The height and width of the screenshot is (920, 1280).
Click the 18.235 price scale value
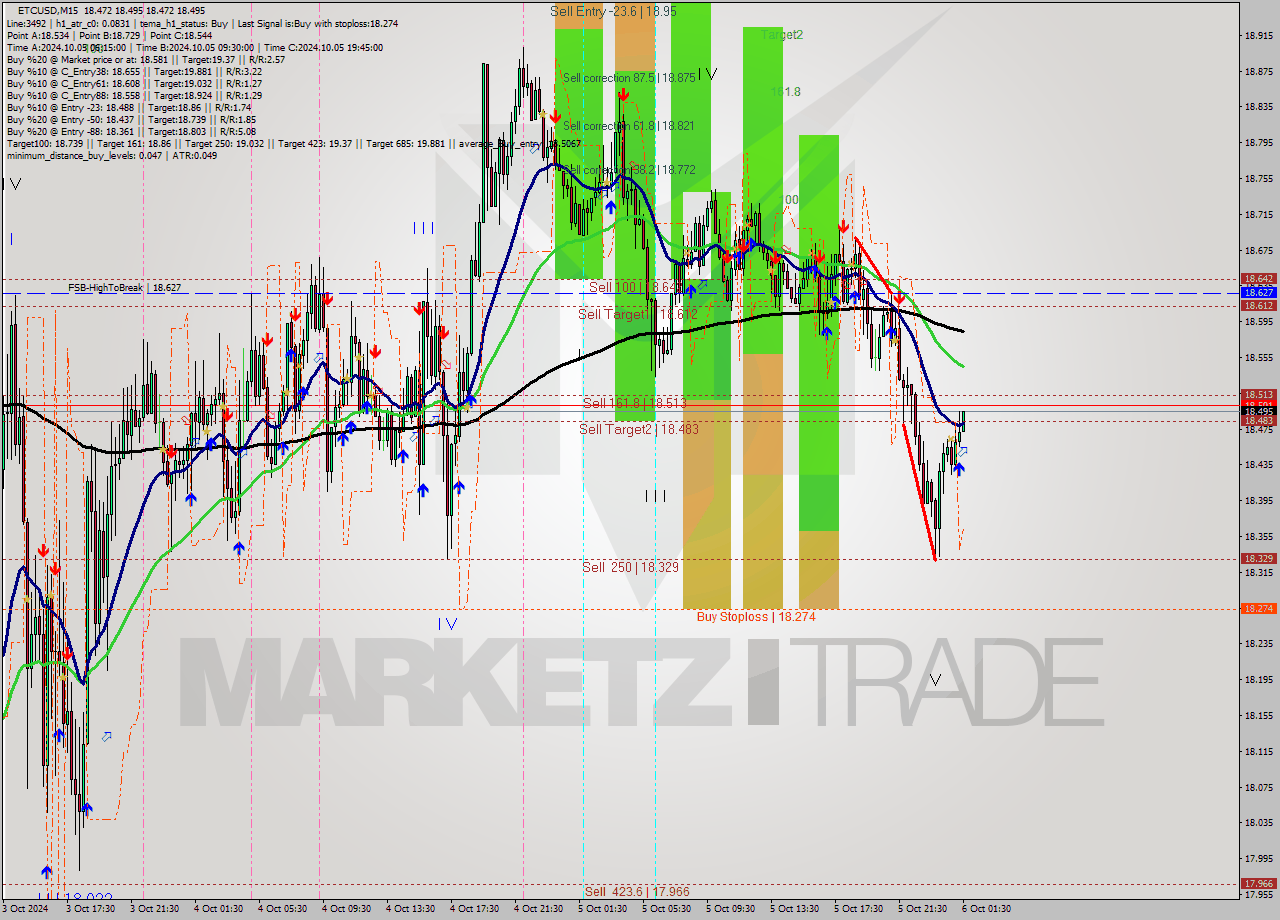(x=1258, y=644)
